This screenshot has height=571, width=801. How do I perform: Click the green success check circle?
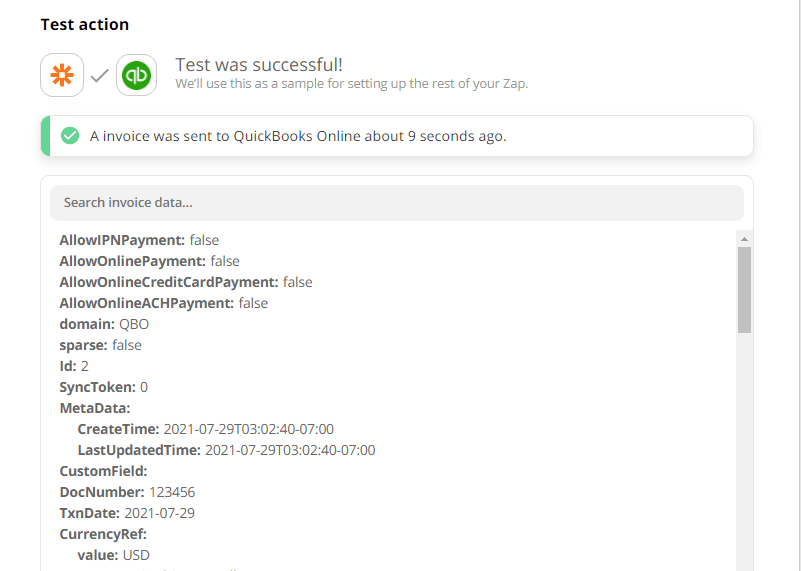[x=69, y=136]
